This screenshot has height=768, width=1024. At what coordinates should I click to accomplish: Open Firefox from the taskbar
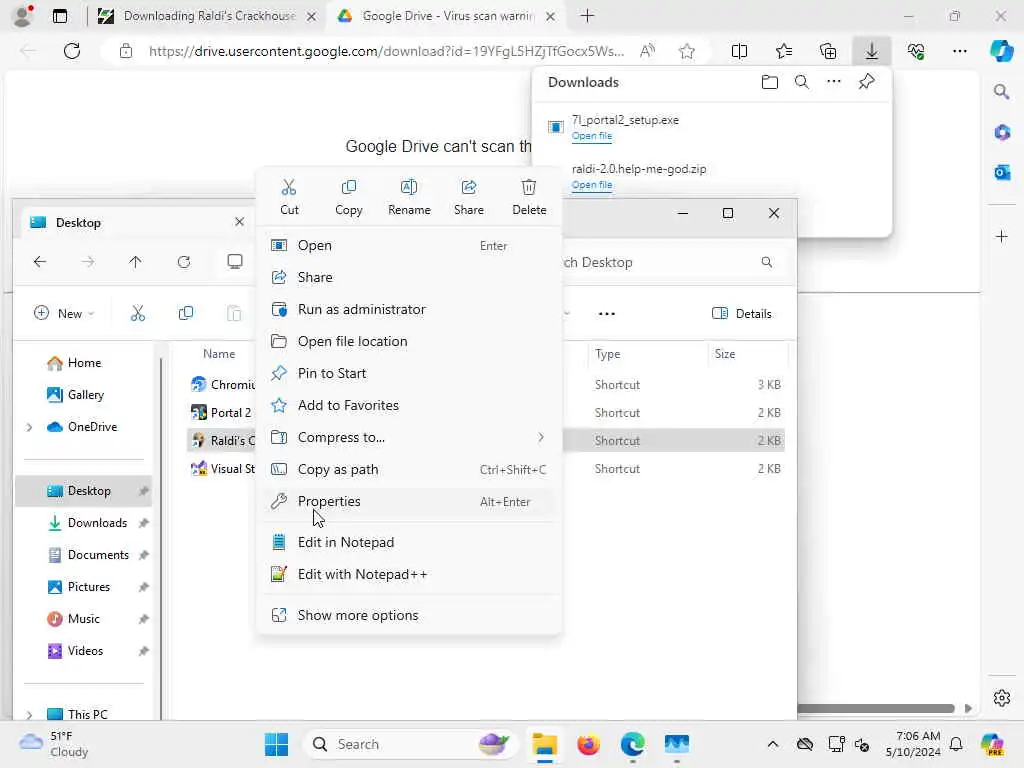pyautogui.click(x=588, y=744)
